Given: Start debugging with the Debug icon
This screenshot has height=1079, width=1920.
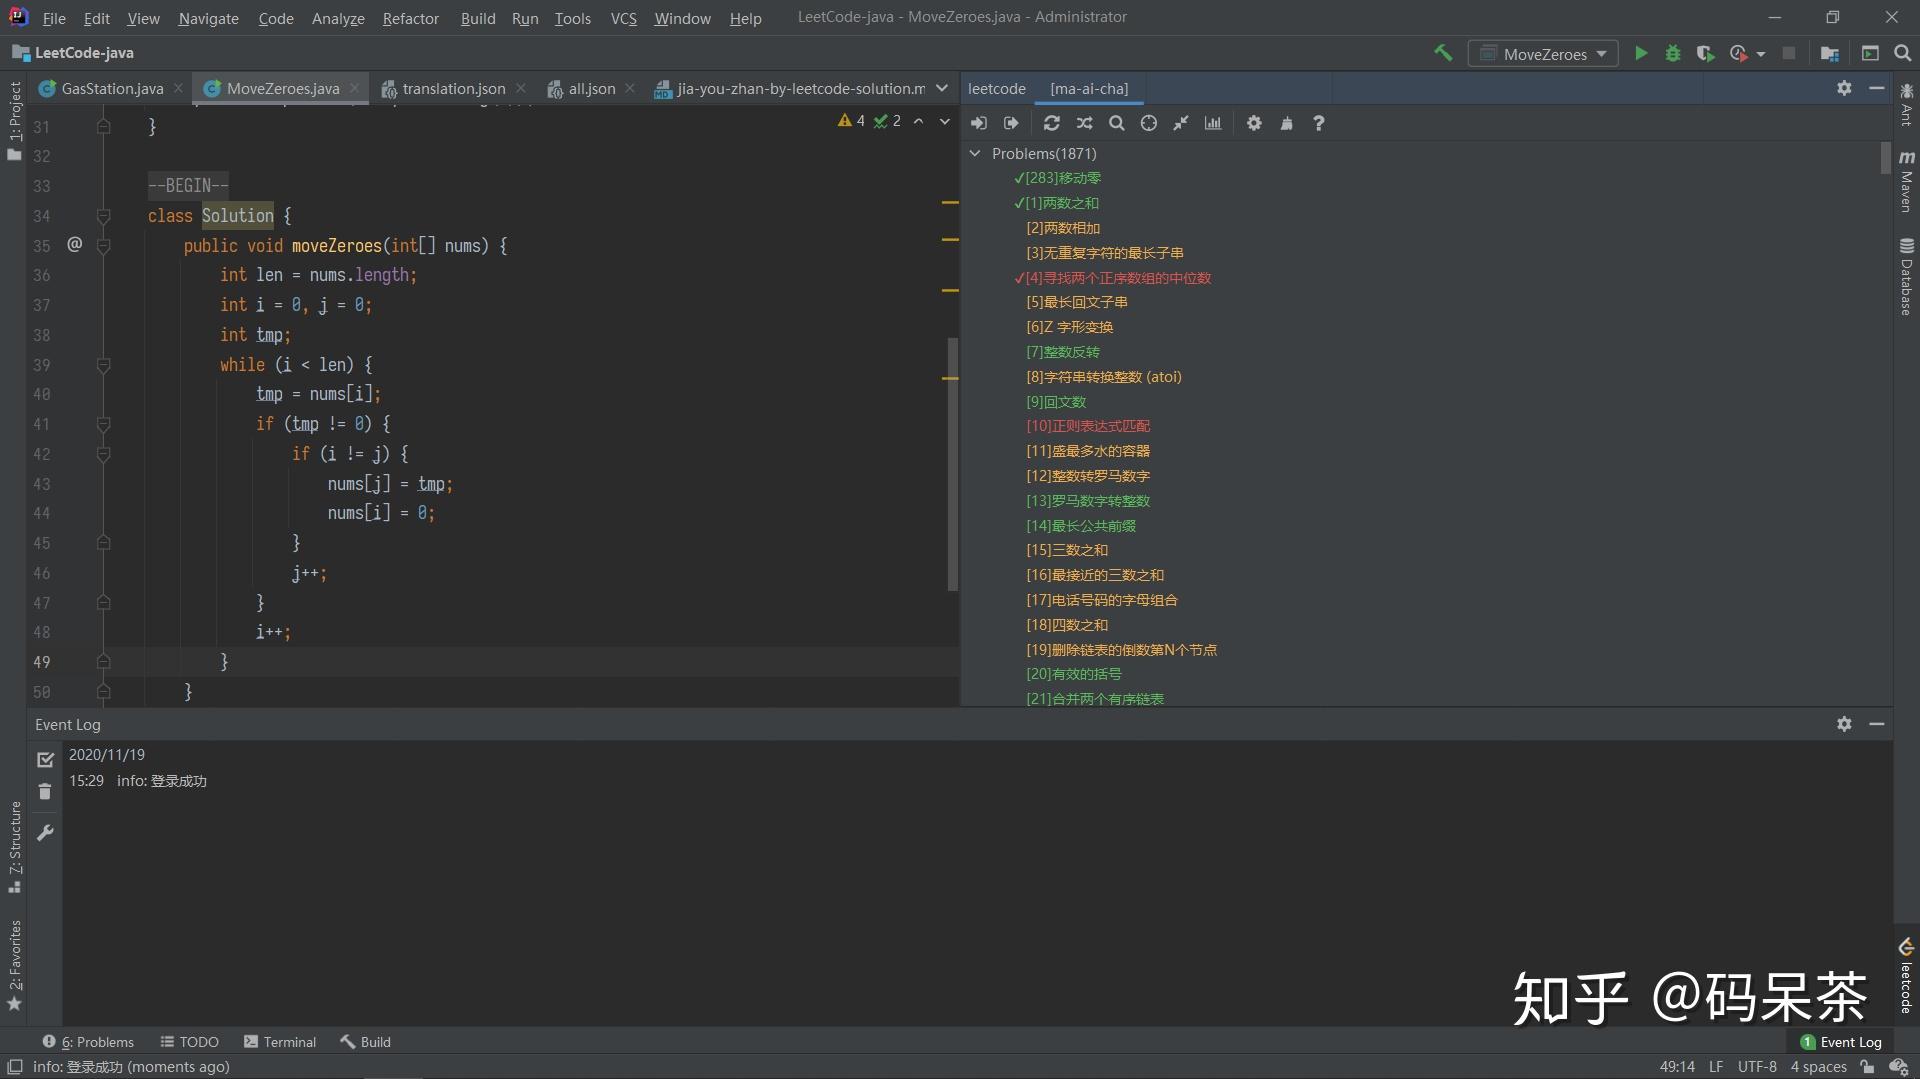Looking at the screenshot, I should [x=1674, y=53].
